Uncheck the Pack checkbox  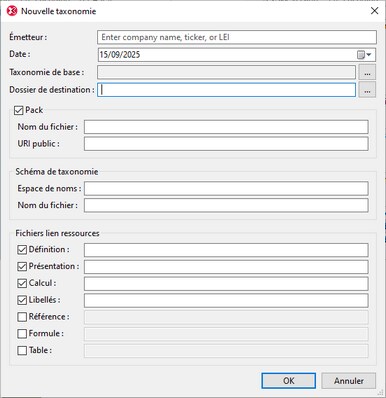coord(19,110)
